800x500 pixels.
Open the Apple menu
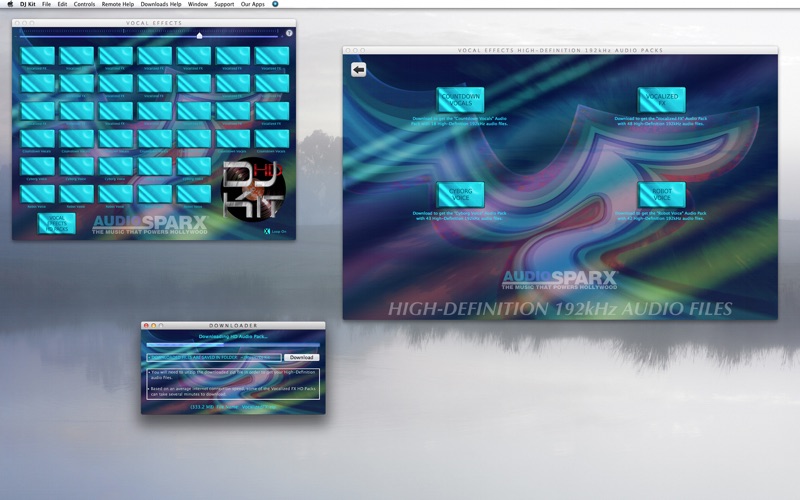(x=10, y=4)
